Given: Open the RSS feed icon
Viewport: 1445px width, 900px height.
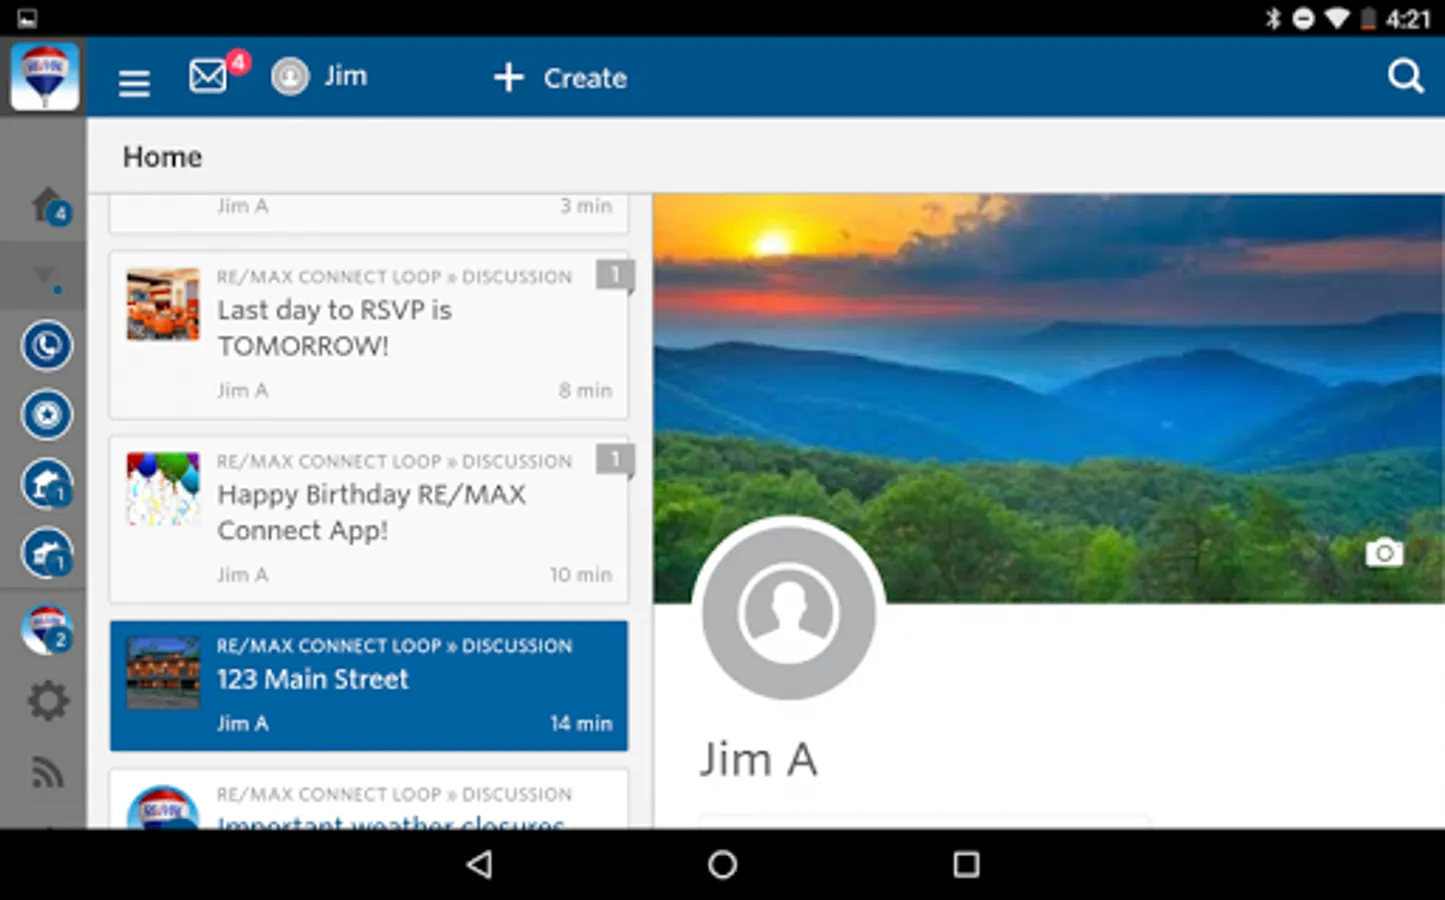Looking at the screenshot, I should pyautogui.click(x=47, y=773).
